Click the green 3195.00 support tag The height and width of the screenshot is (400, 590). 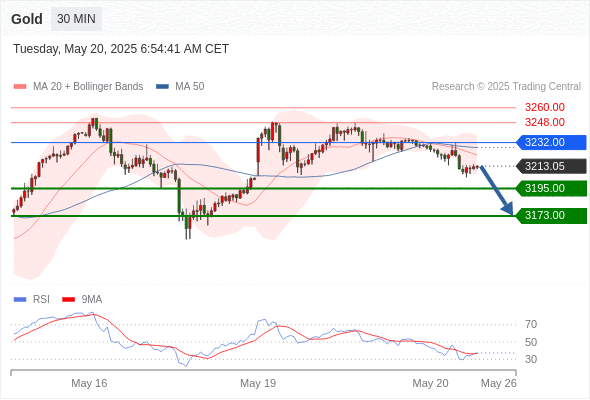[x=551, y=188]
